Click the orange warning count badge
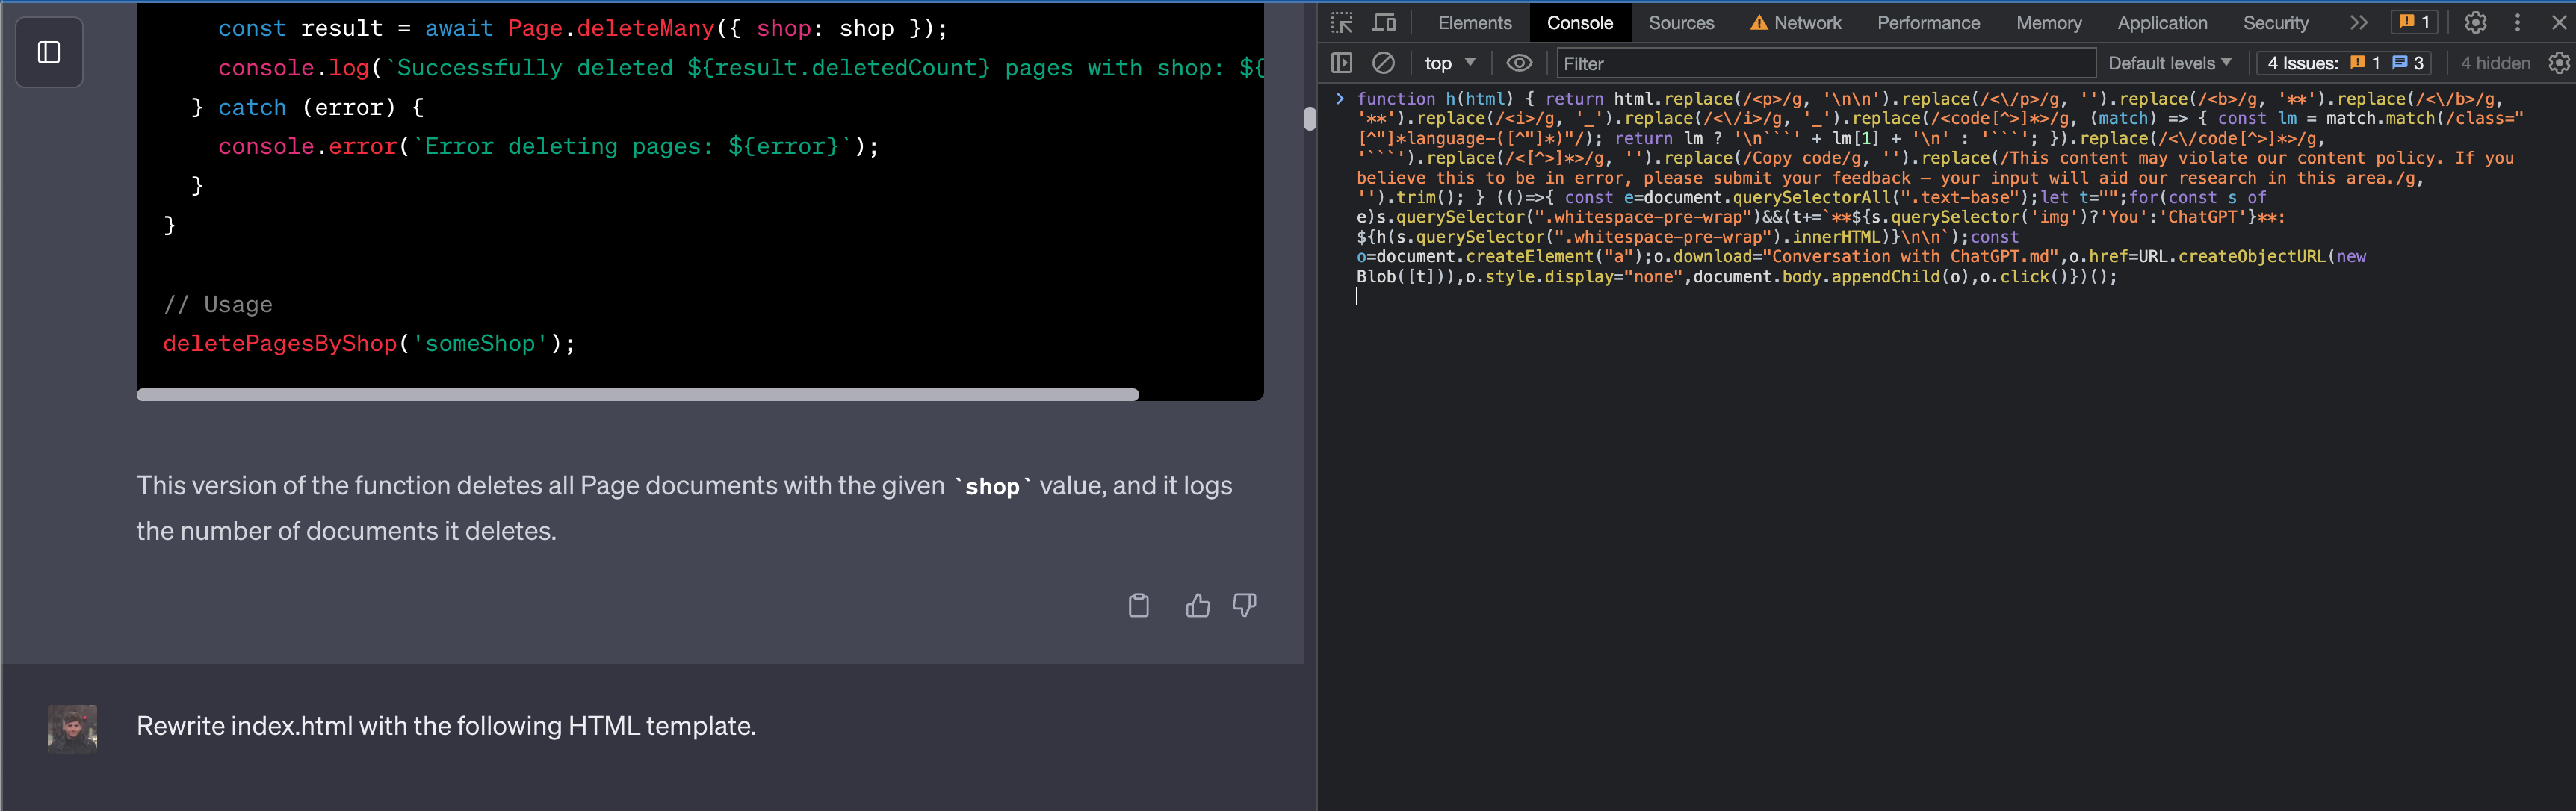The width and height of the screenshot is (2576, 811). [2414, 23]
